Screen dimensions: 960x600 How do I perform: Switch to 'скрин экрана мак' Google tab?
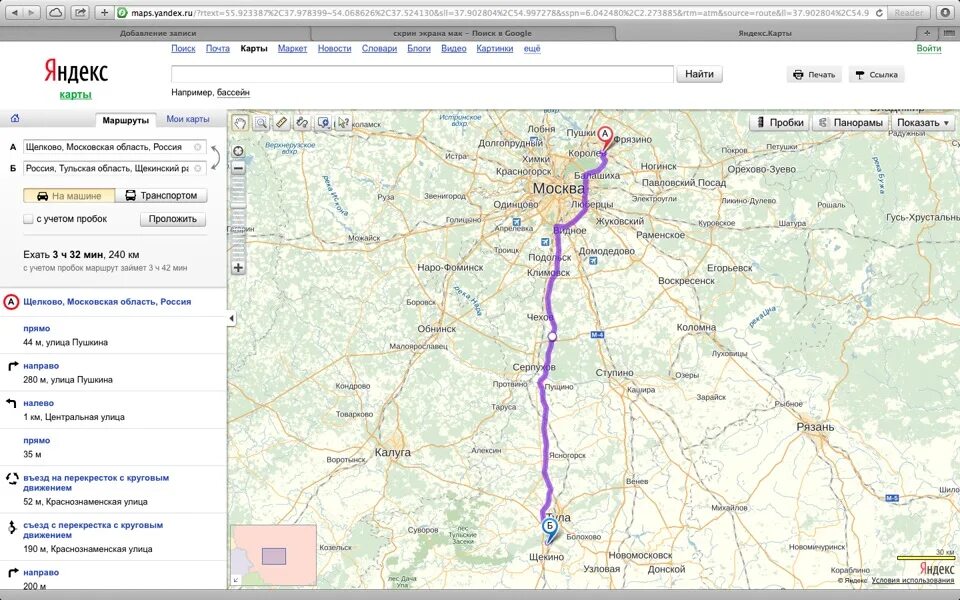(462, 33)
